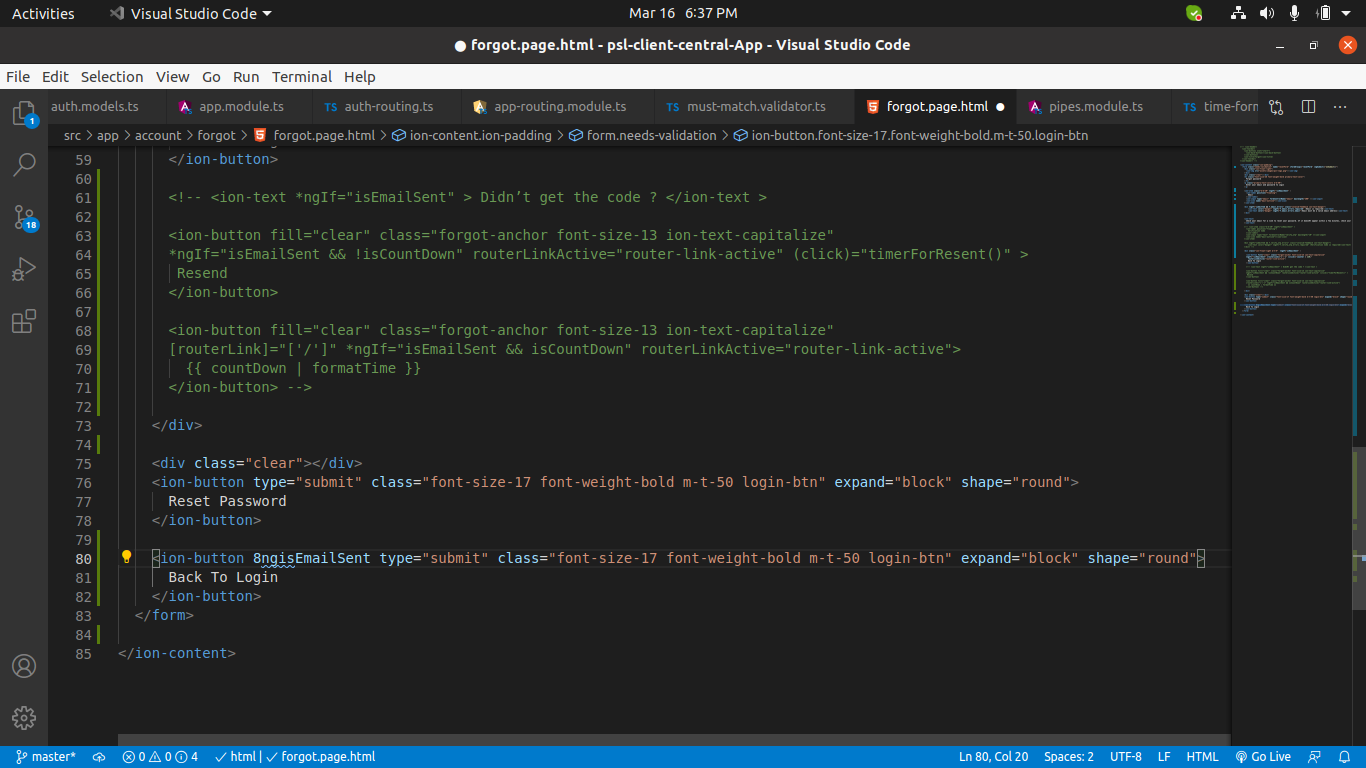Image resolution: width=1366 pixels, height=768 pixels.
Task: Open the editor More Actions ellipsis menu
Action: tap(1340, 107)
